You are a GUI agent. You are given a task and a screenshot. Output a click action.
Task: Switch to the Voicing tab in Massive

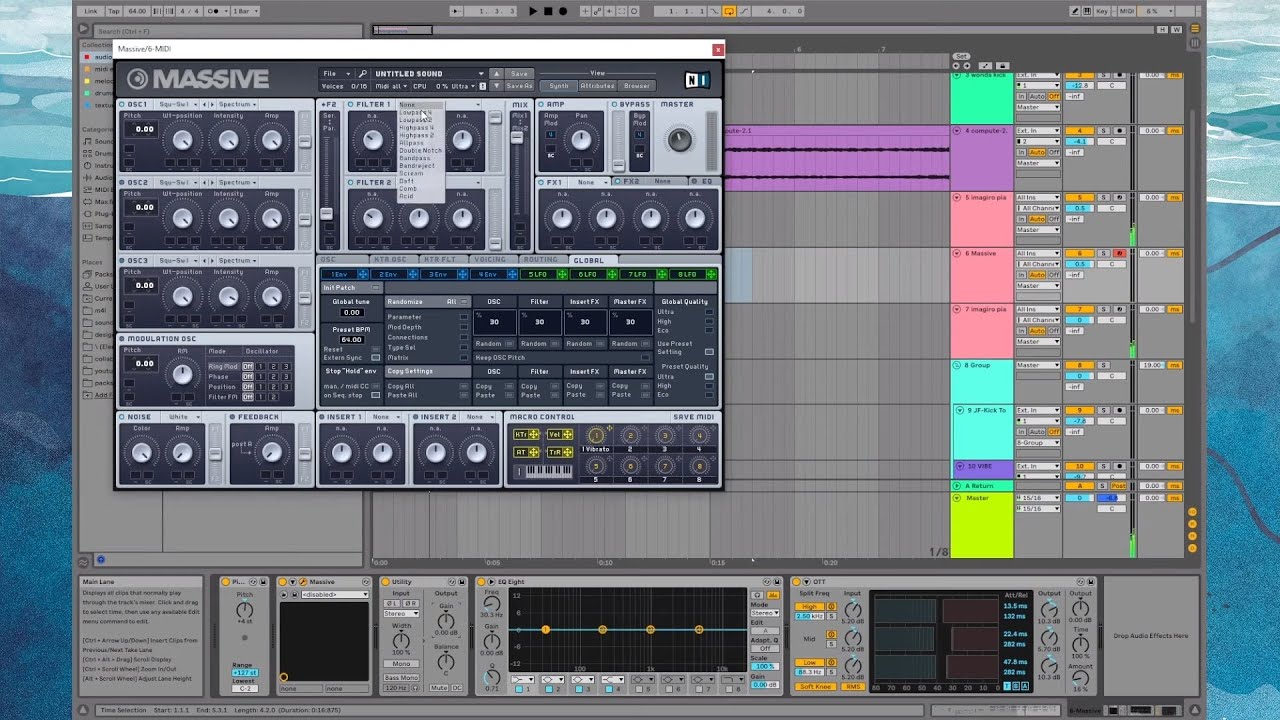point(489,260)
